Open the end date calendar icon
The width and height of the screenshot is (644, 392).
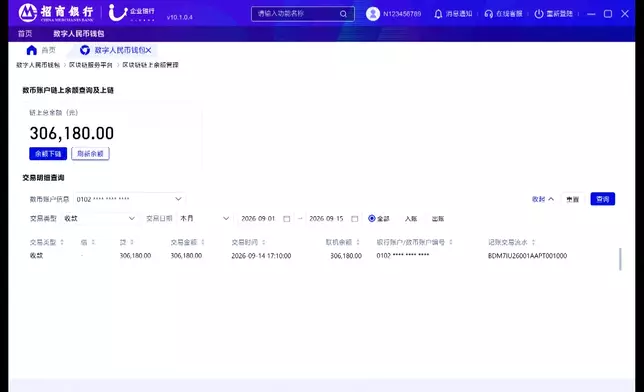[x=354, y=219]
